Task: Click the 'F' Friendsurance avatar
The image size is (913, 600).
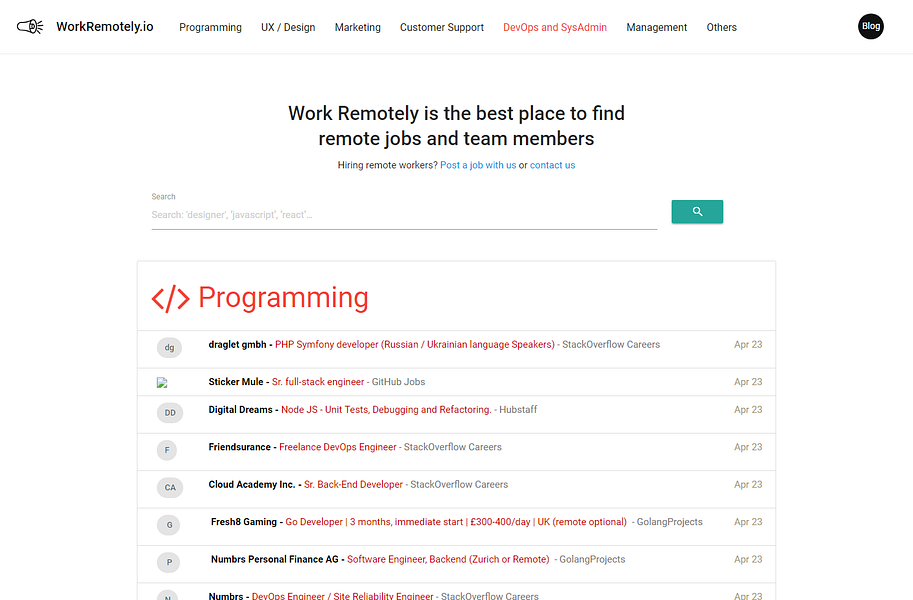Action: click(x=167, y=450)
